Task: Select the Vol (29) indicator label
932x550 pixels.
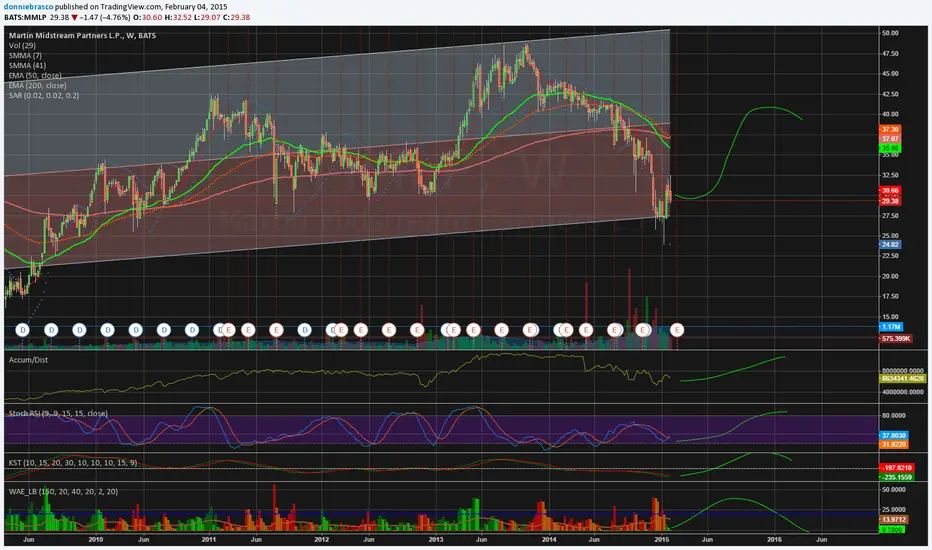Action: tap(22, 46)
